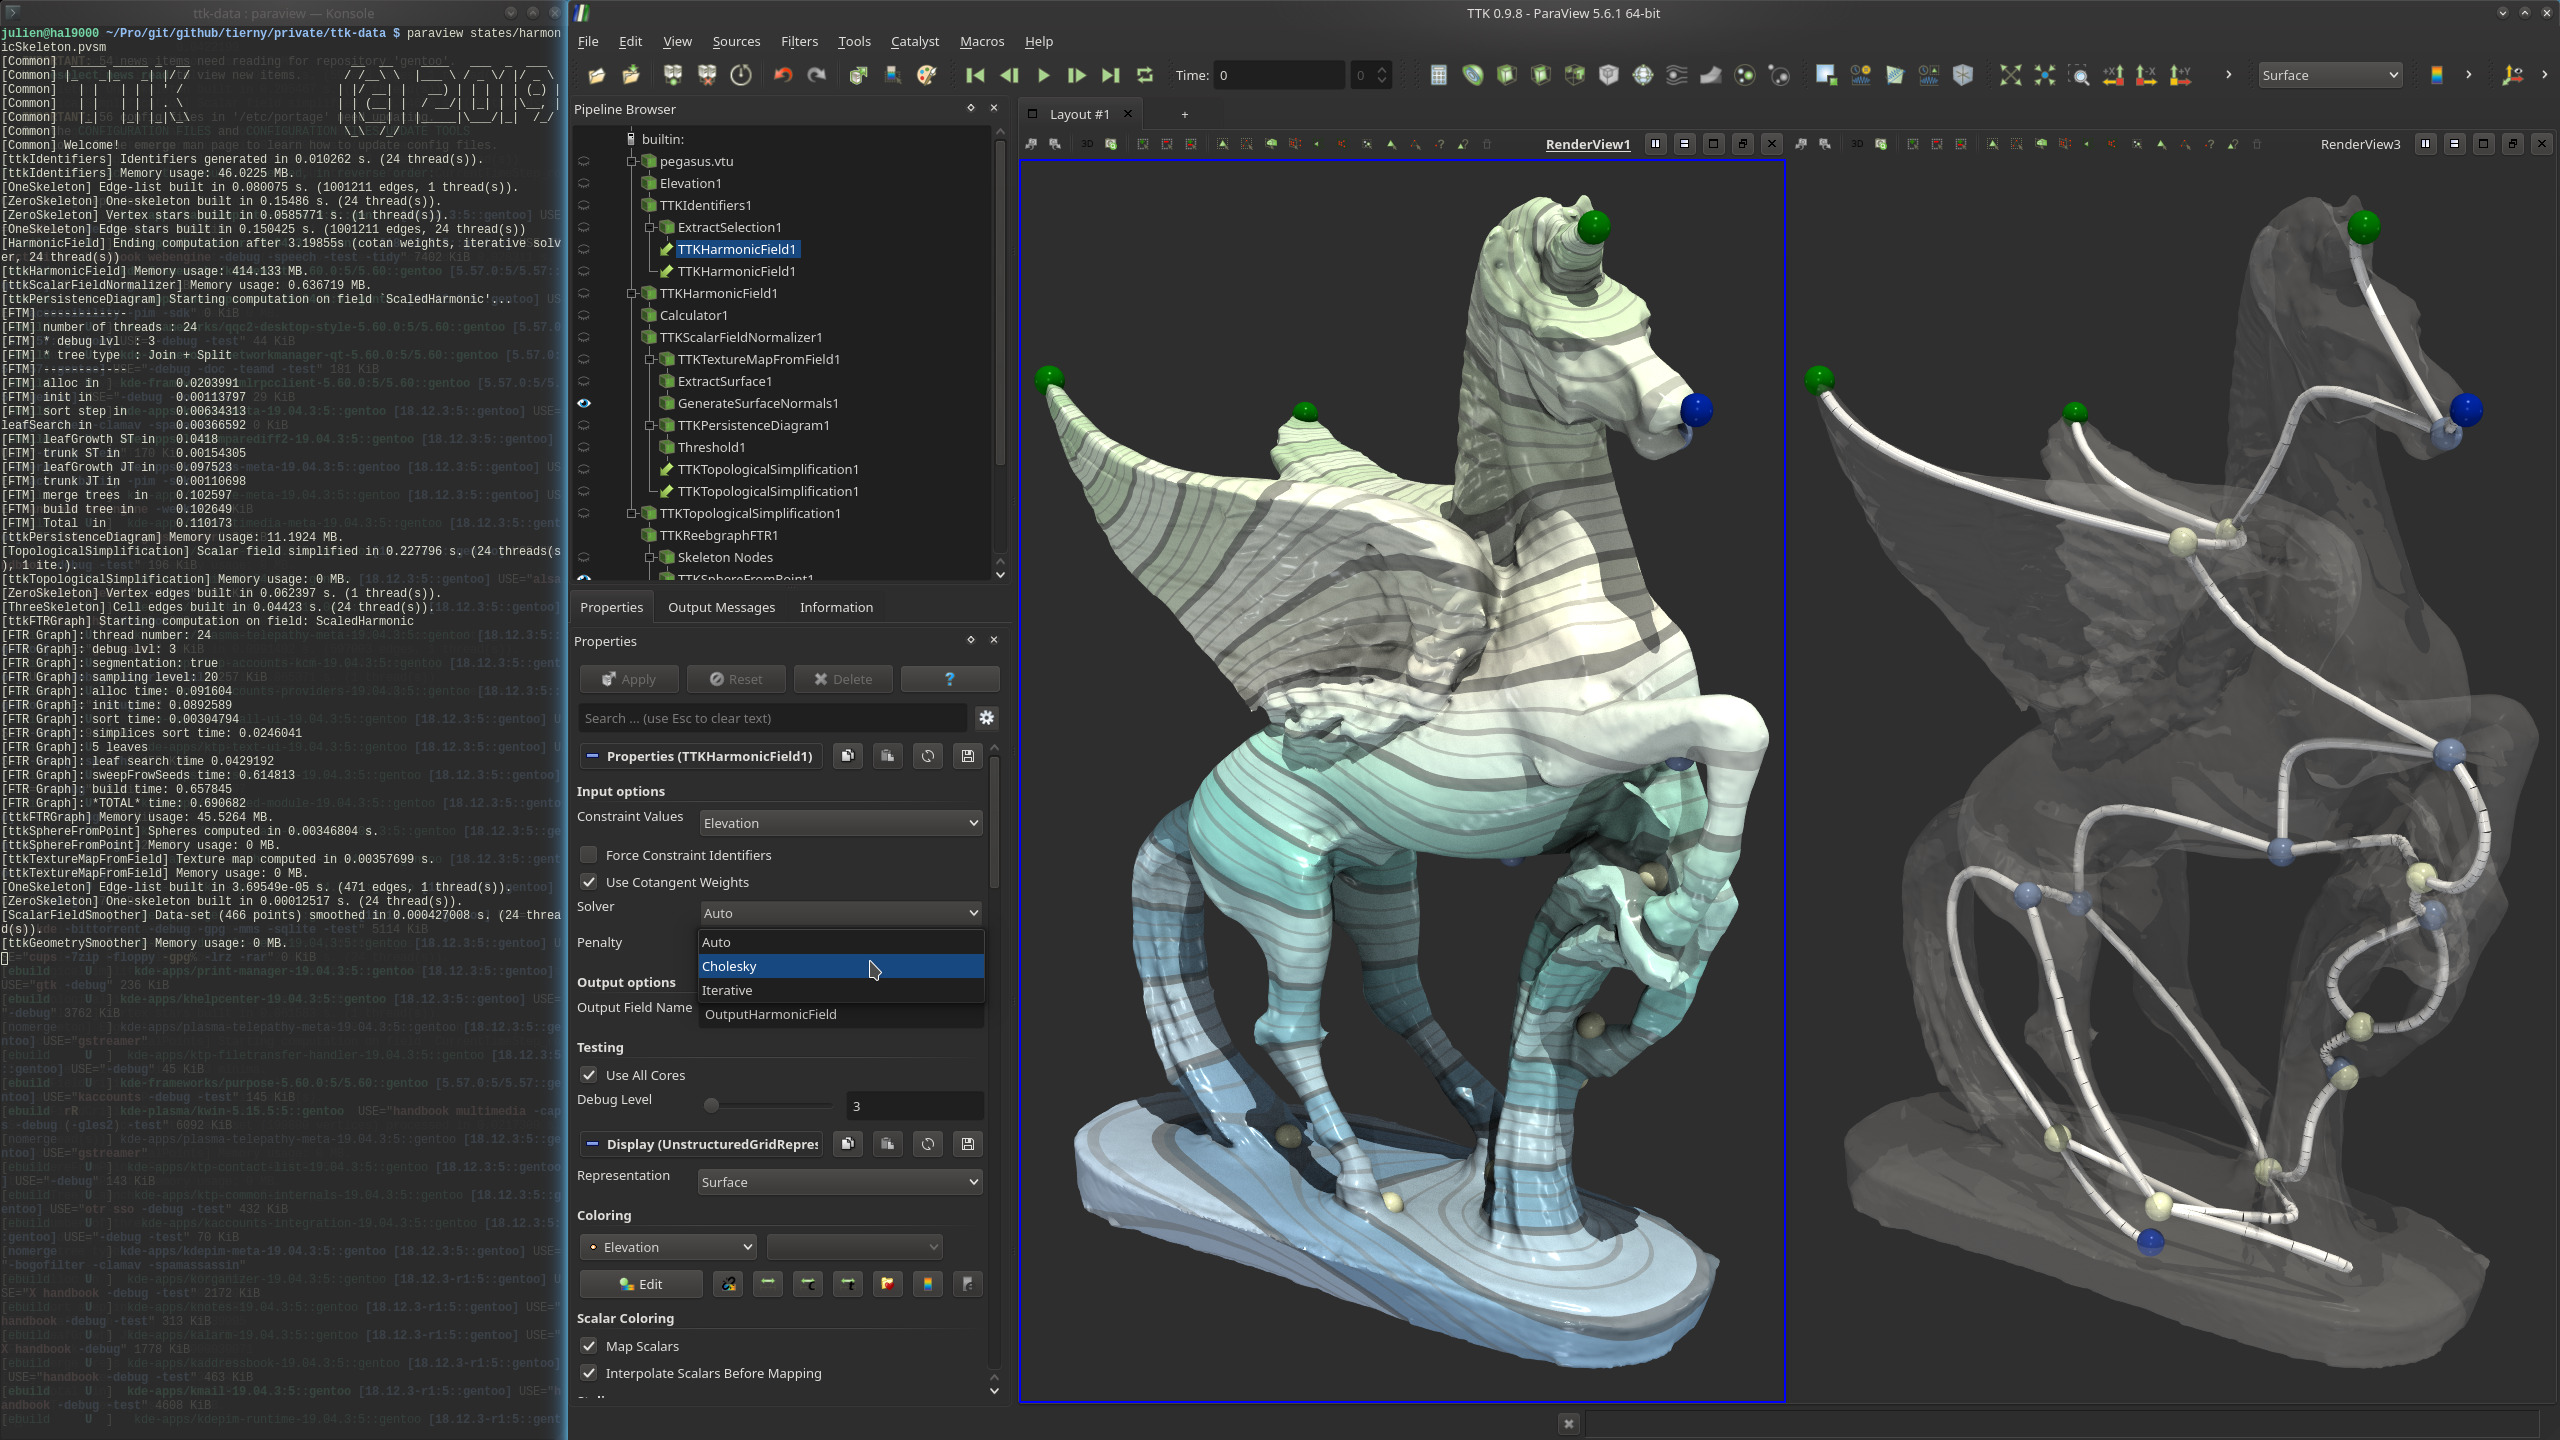Click the Reset button

click(736, 679)
